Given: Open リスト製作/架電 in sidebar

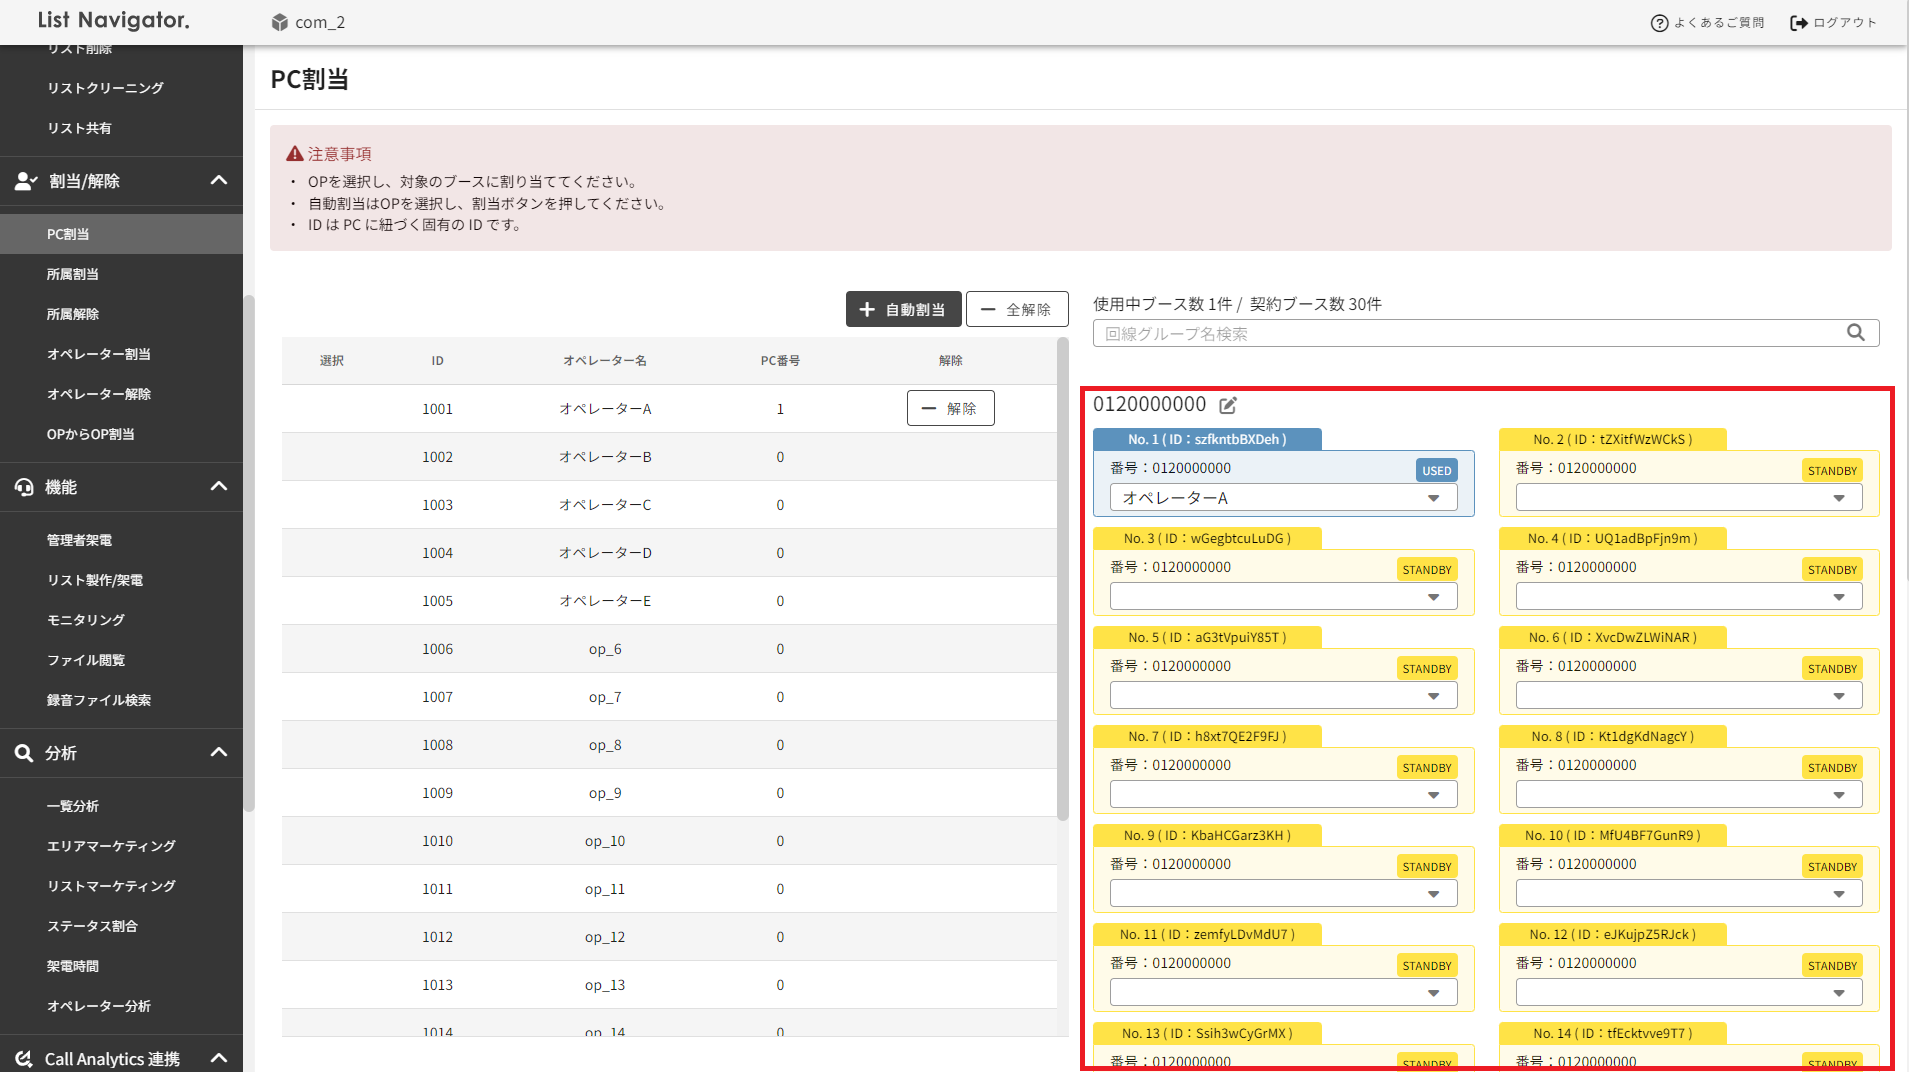Looking at the screenshot, I should 121,580.
